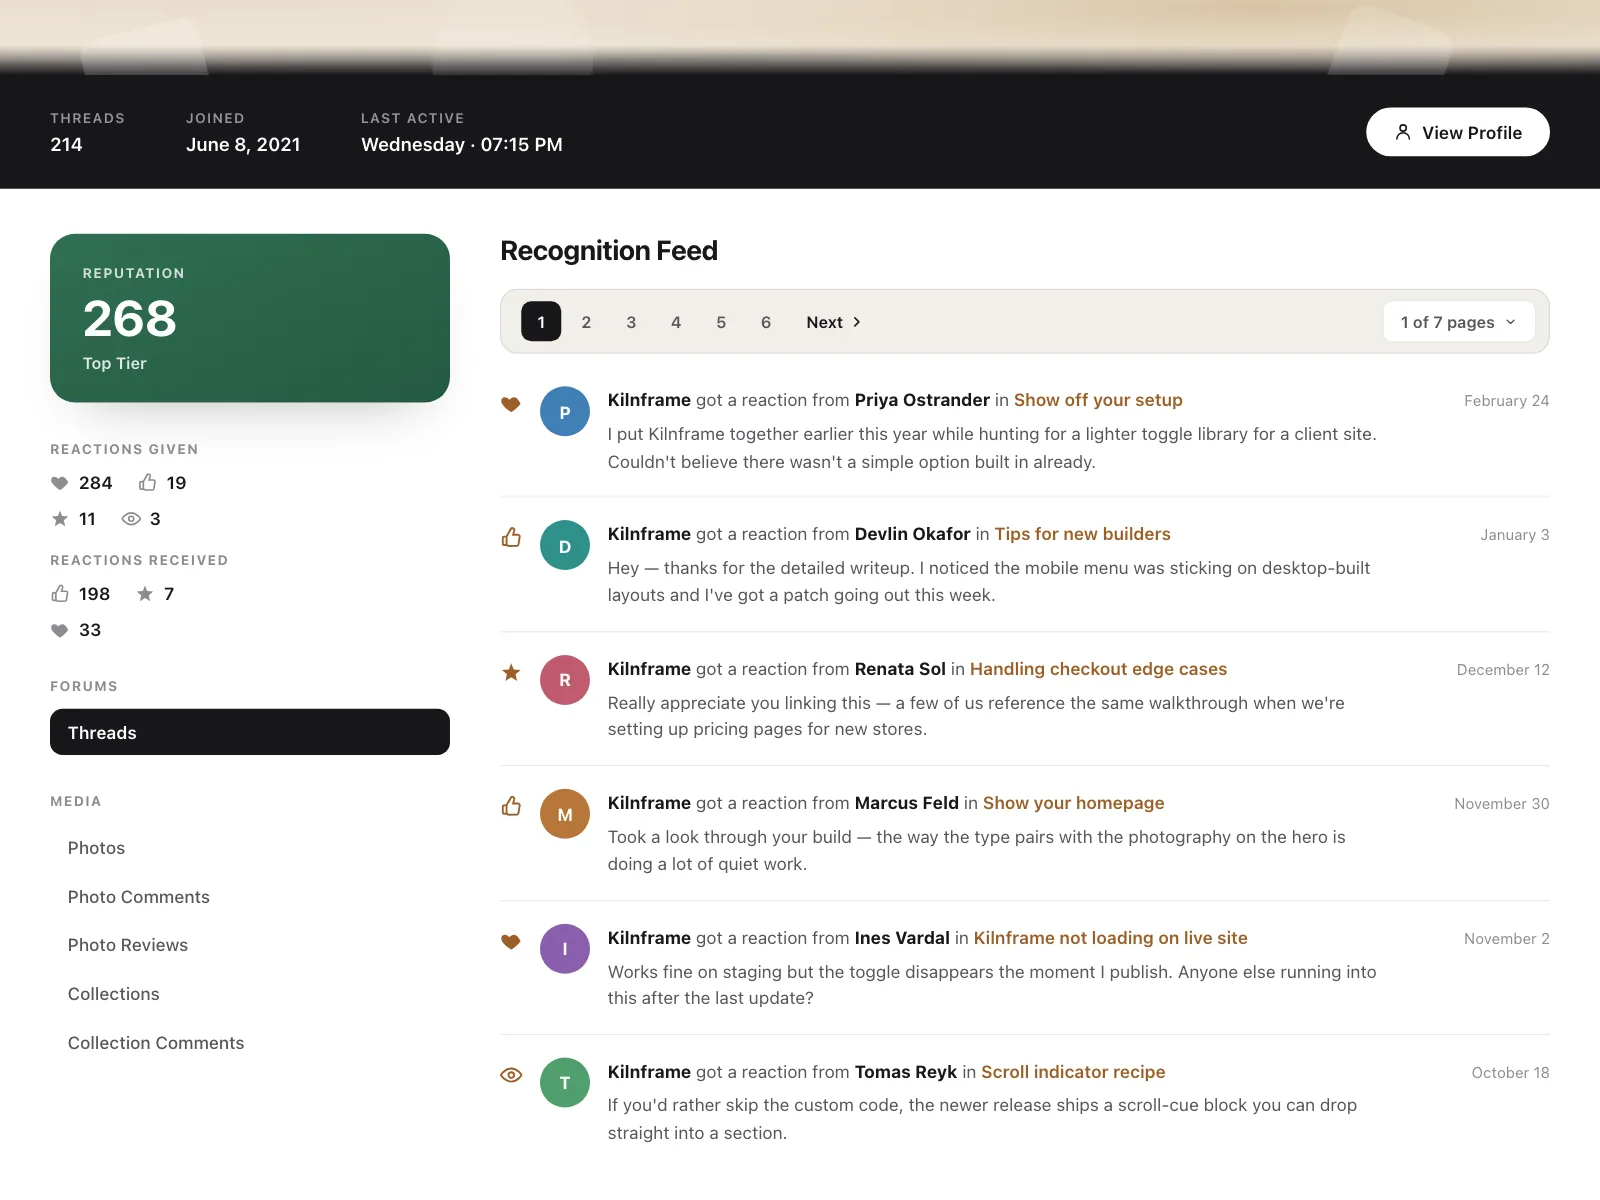This screenshot has height=1200, width=1600.
Task: Click the 'November 2' date
Action: (x=1506, y=939)
